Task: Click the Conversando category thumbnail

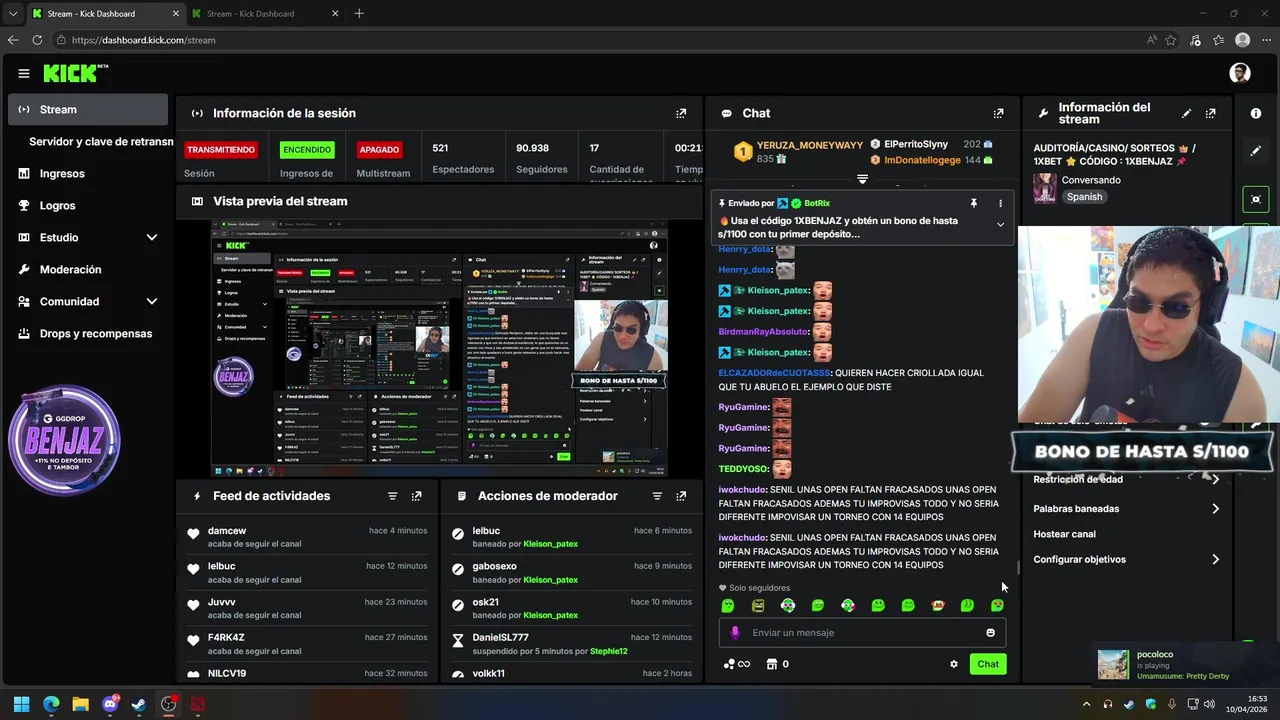Action: point(1045,188)
